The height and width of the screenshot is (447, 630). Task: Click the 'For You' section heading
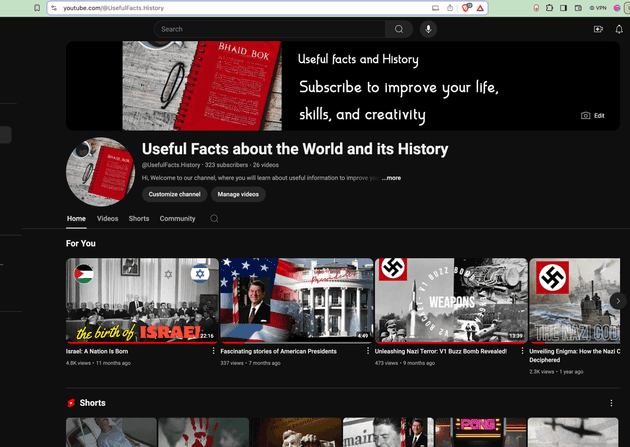coord(81,243)
